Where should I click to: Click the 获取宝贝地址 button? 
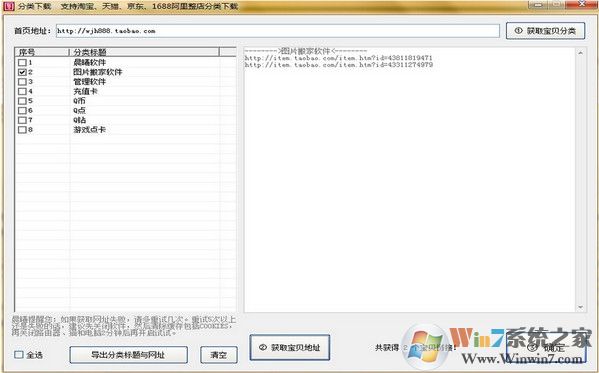click(290, 347)
